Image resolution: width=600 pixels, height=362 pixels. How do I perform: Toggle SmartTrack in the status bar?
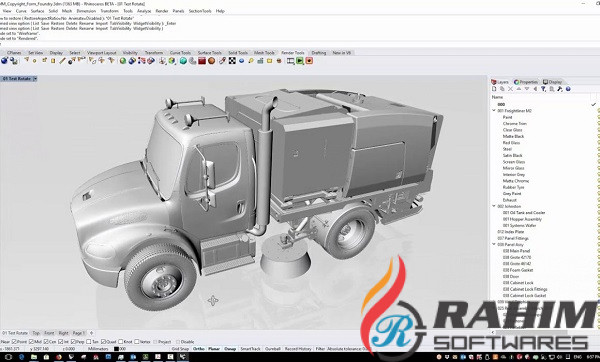coord(250,349)
